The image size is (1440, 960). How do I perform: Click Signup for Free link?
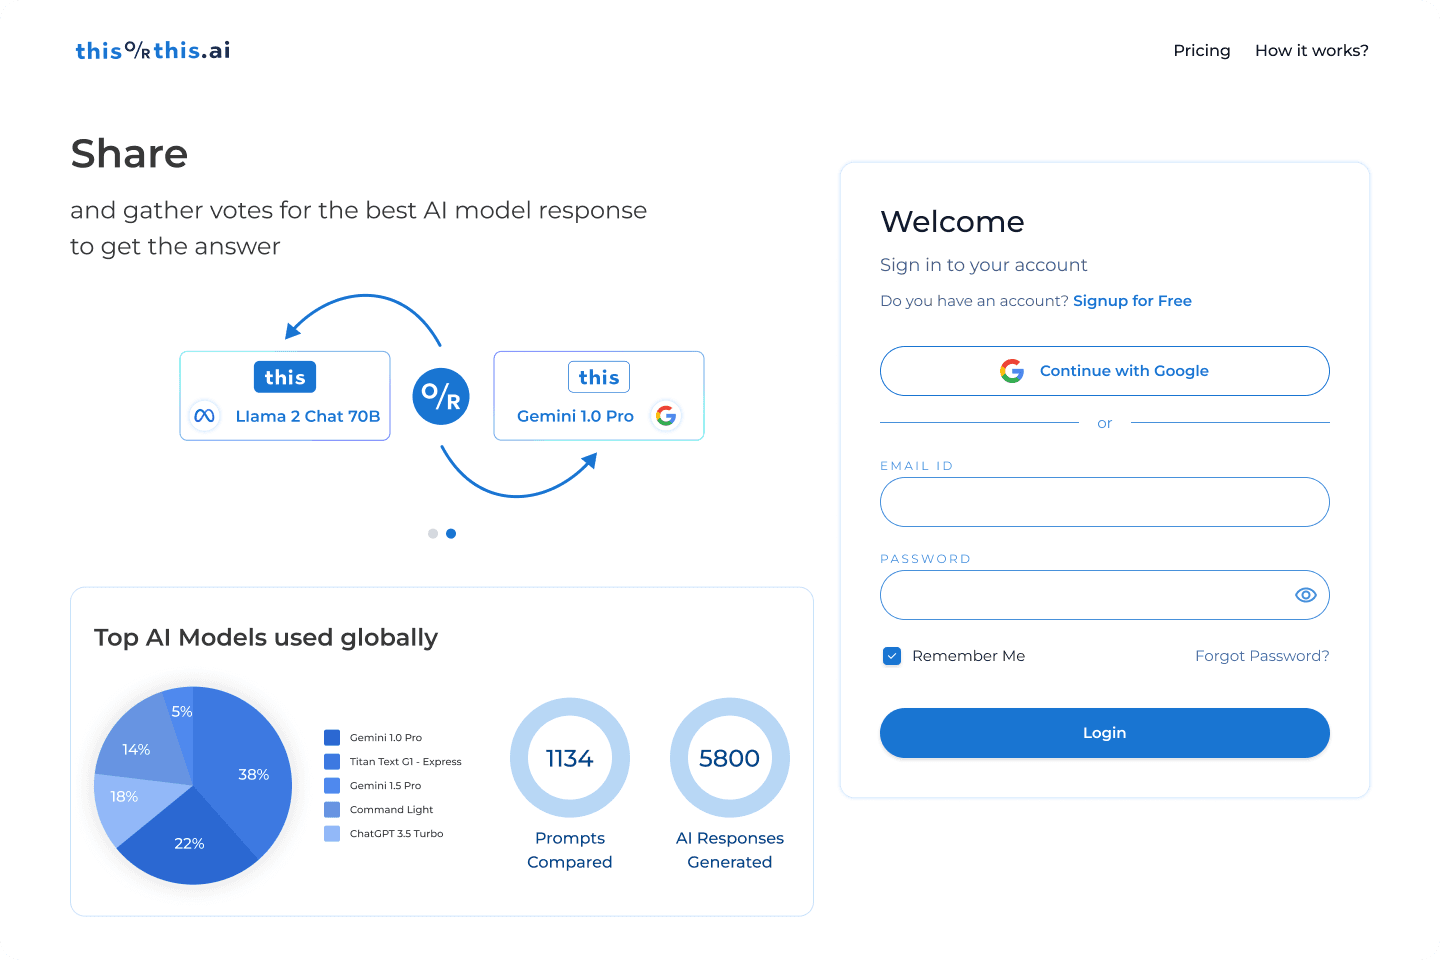(1132, 301)
